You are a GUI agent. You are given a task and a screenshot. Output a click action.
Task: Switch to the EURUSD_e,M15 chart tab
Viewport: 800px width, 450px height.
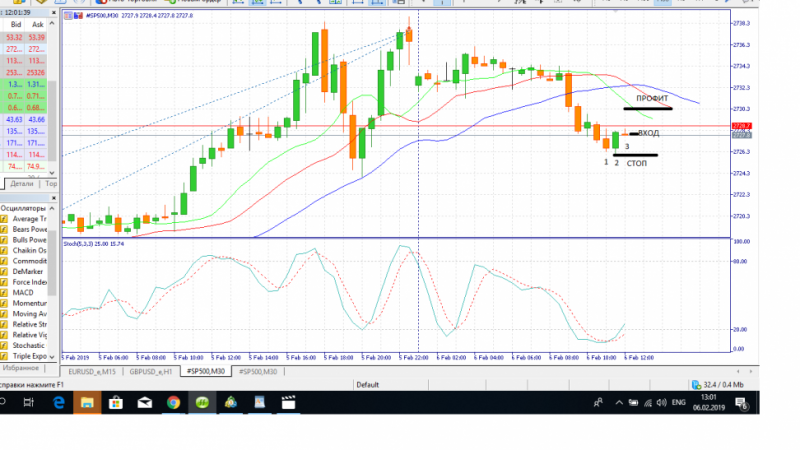coord(92,371)
